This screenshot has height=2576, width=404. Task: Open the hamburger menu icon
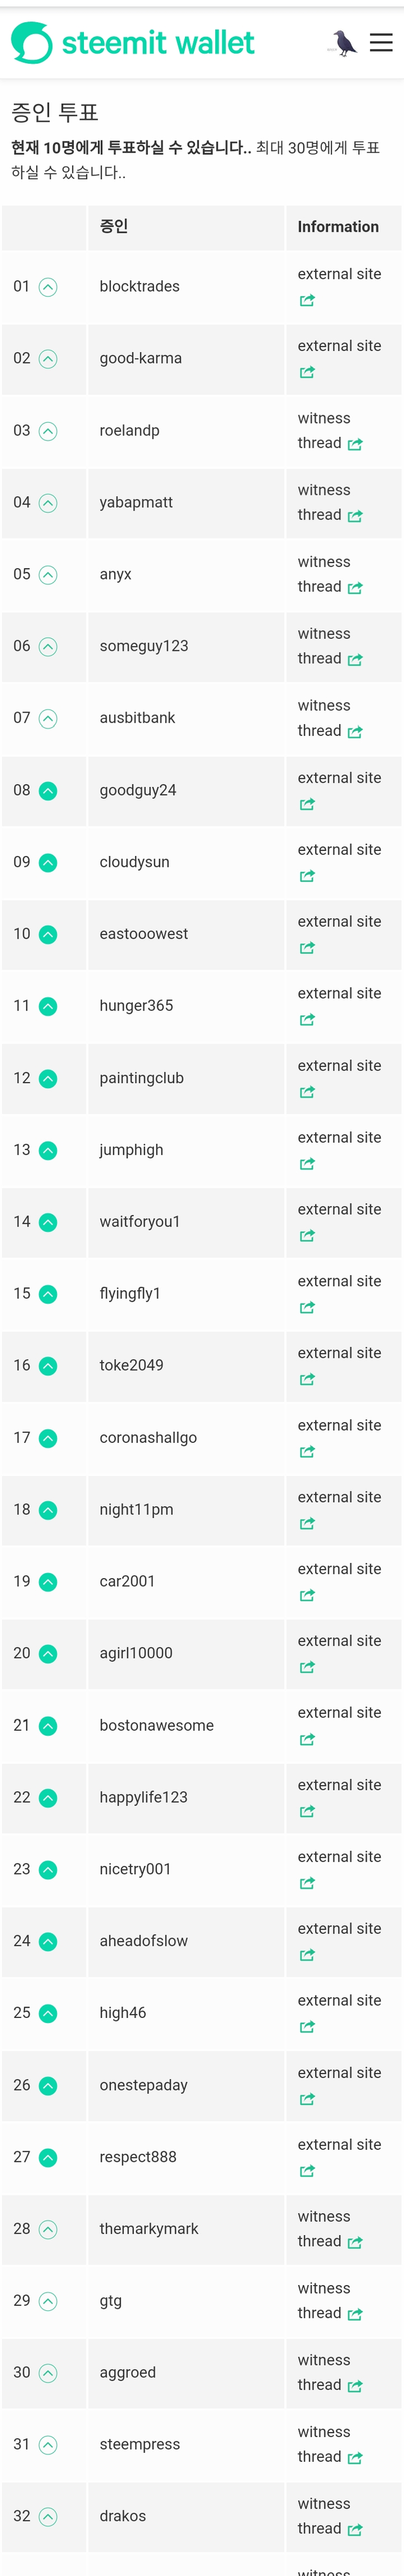(381, 42)
